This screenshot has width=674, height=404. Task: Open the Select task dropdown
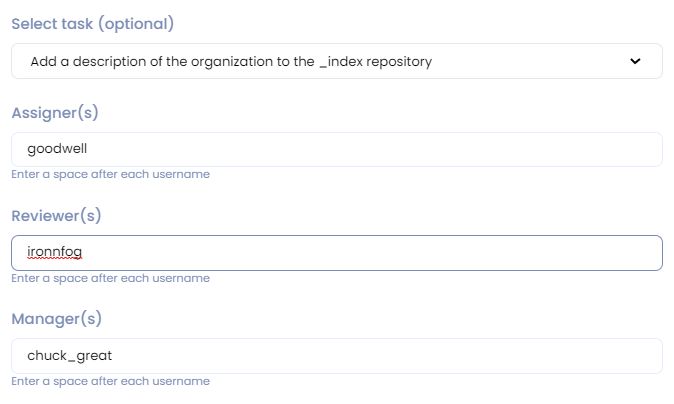(x=336, y=61)
